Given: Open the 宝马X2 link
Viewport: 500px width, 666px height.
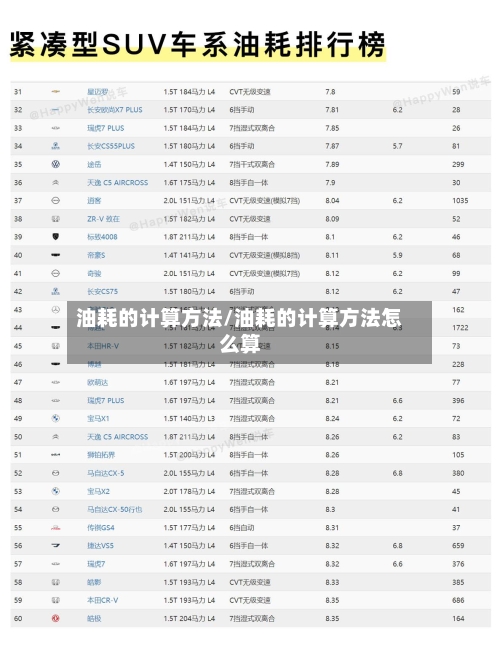Looking at the screenshot, I should [98, 491].
